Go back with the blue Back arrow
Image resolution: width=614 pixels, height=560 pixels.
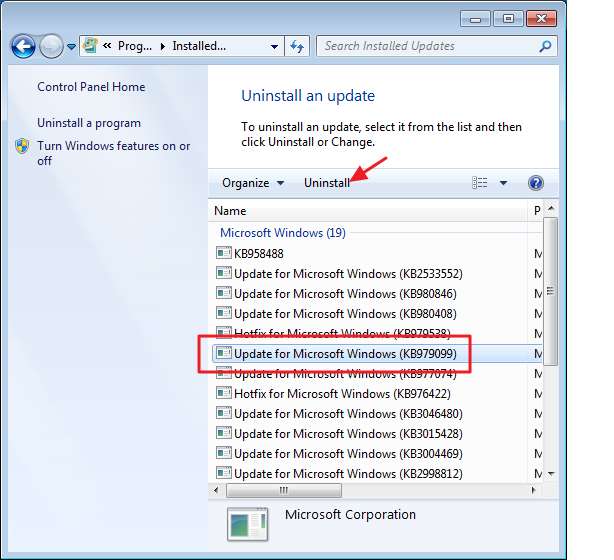pos(23,47)
